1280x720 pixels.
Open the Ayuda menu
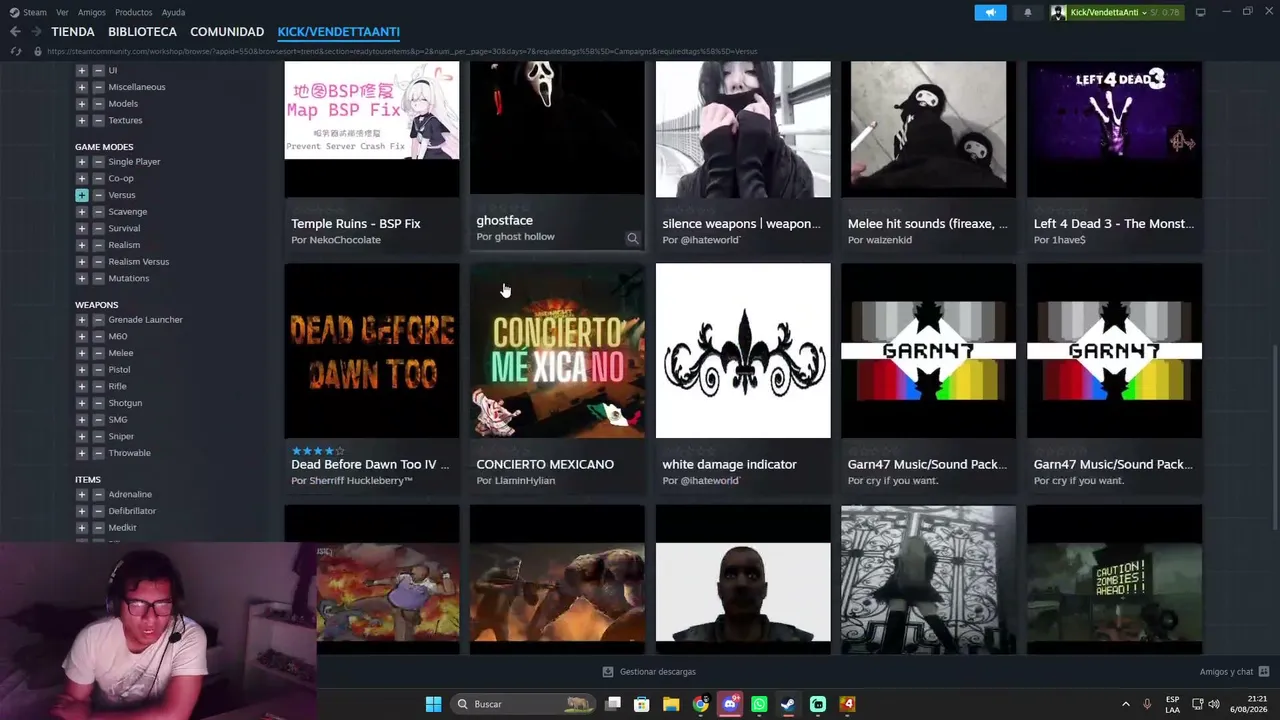tap(173, 12)
